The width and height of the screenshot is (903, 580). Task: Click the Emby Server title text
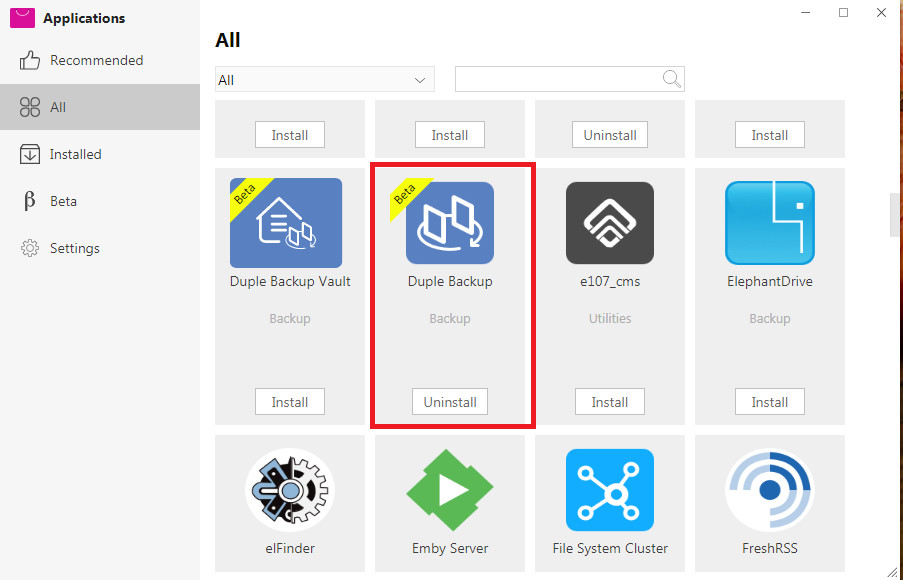[450, 548]
